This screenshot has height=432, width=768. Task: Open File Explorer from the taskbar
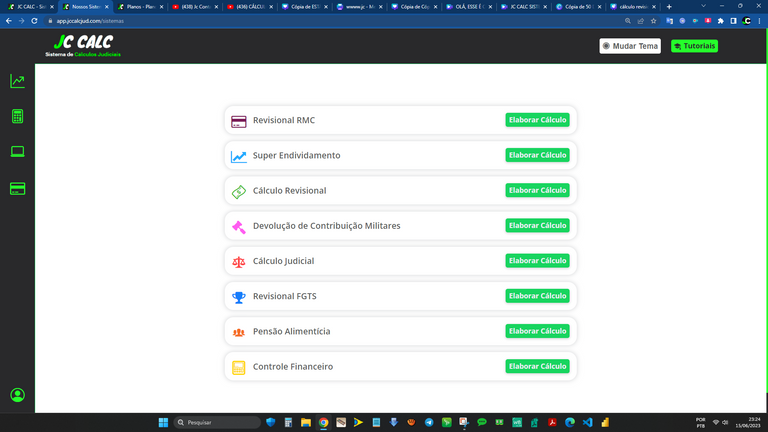(x=306, y=422)
